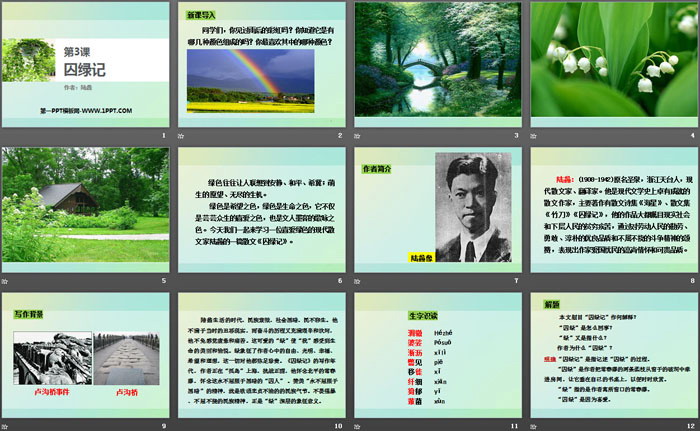The width and height of the screenshot is (700, 431).
Task: Select slide 3 forest bridge picture
Action: click(438, 65)
